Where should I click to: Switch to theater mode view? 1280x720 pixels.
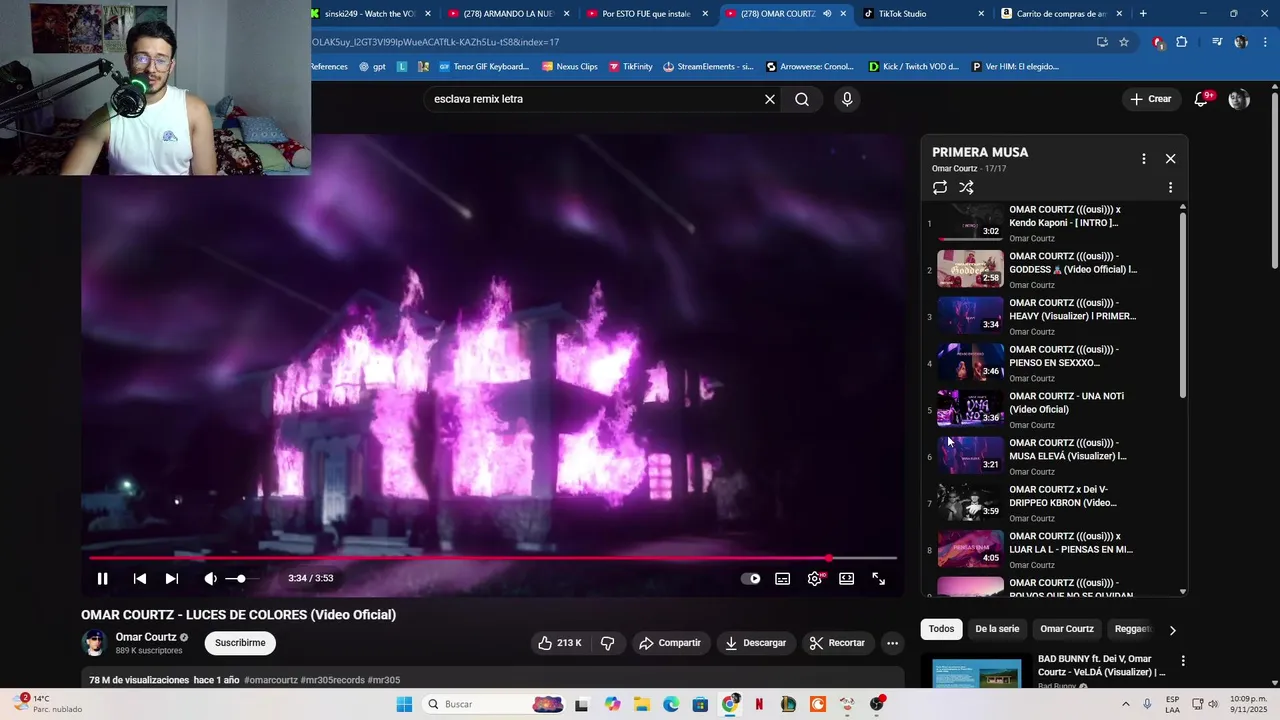point(847,578)
